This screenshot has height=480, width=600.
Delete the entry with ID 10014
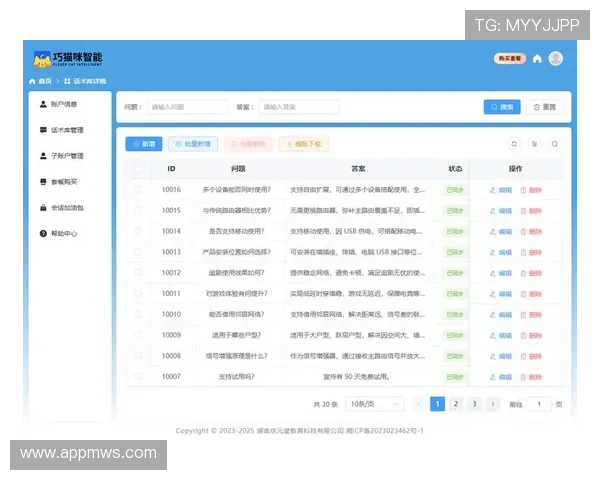pyautogui.click(x=532, y=232)
